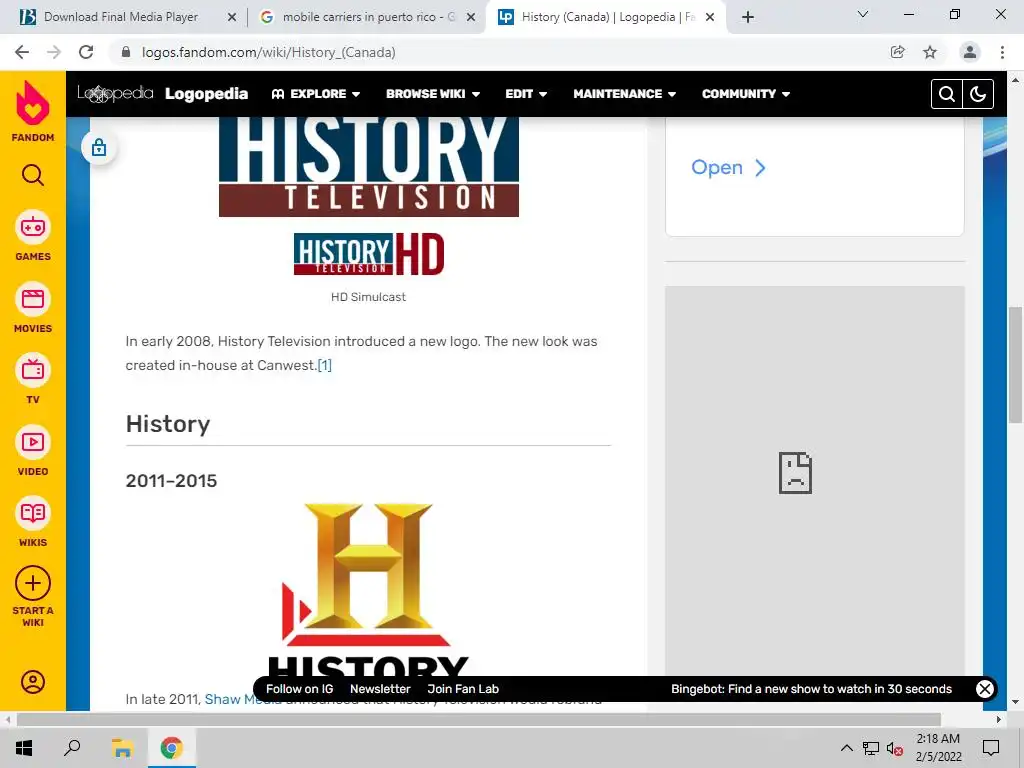
Task: Open Windows taskbar search
Action: tap(72, 748)
